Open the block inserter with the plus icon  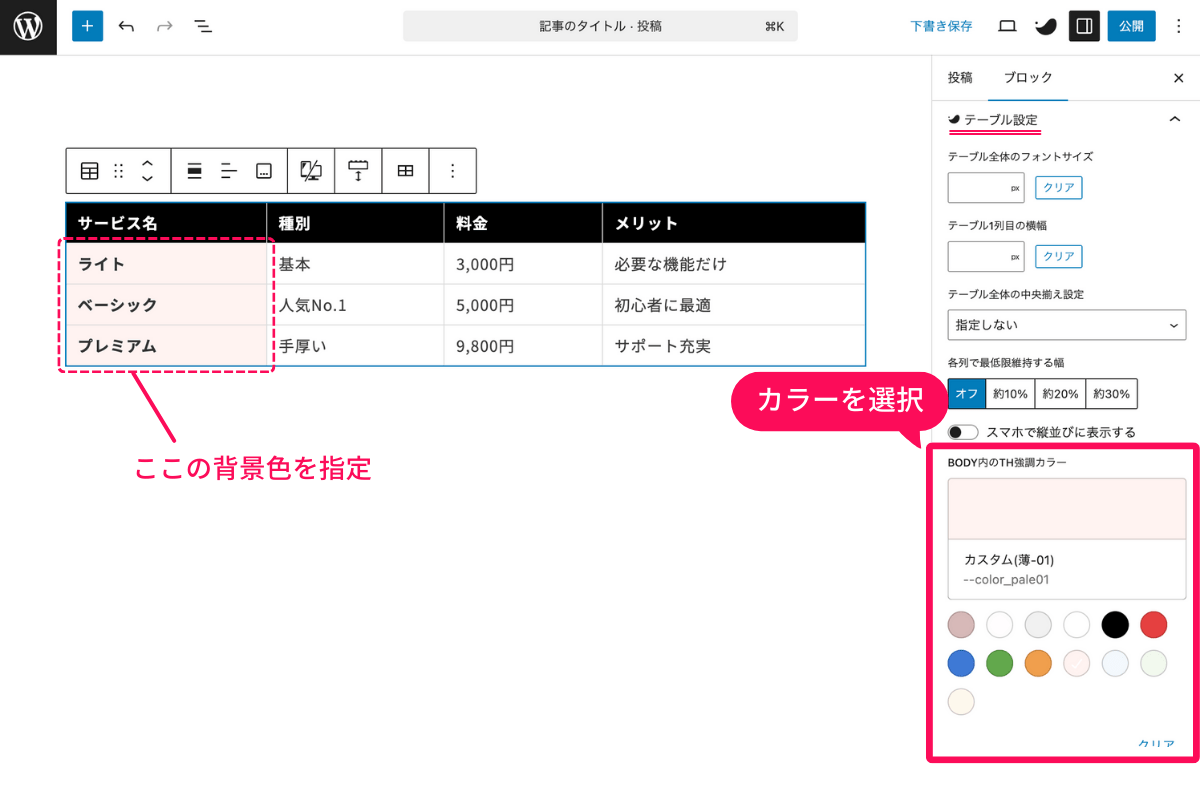click(87, 26)
